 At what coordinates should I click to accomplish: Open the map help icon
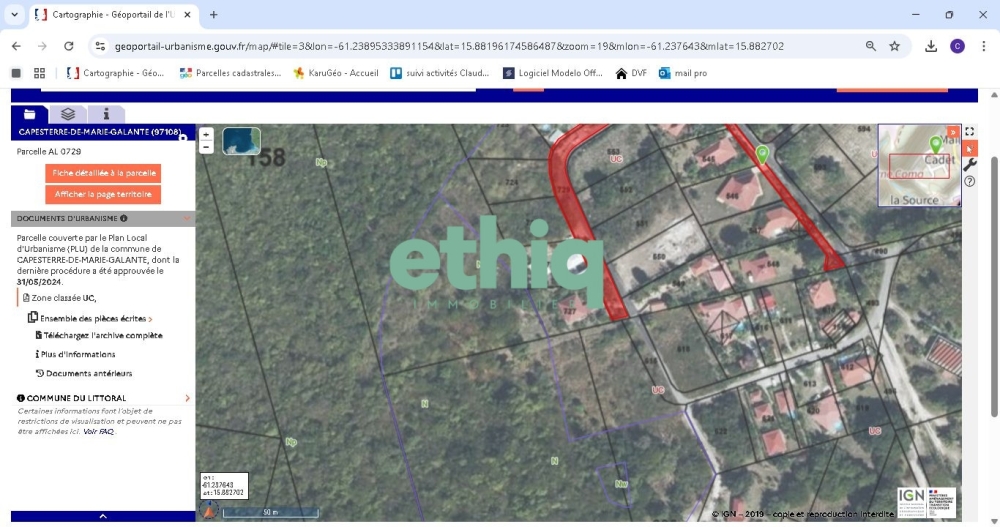pos(969,181)
